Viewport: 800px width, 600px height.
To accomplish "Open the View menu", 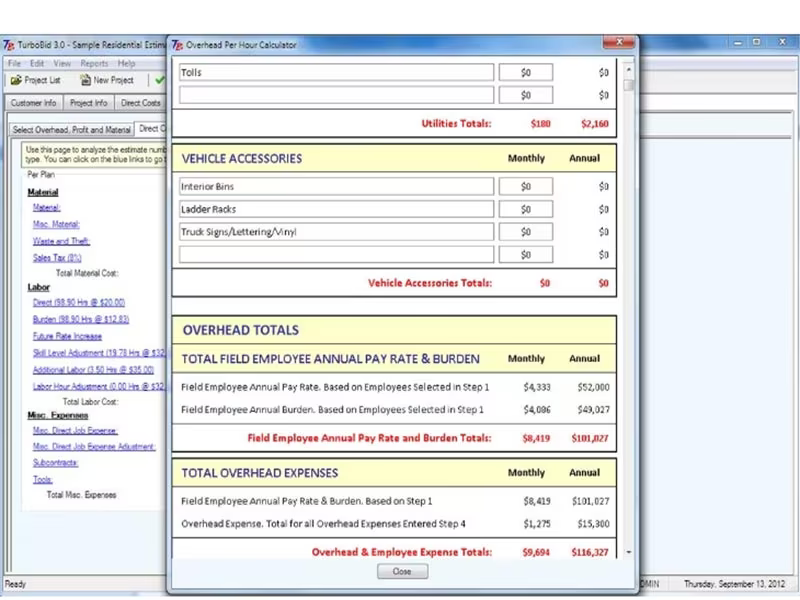I will click(62, 63).
